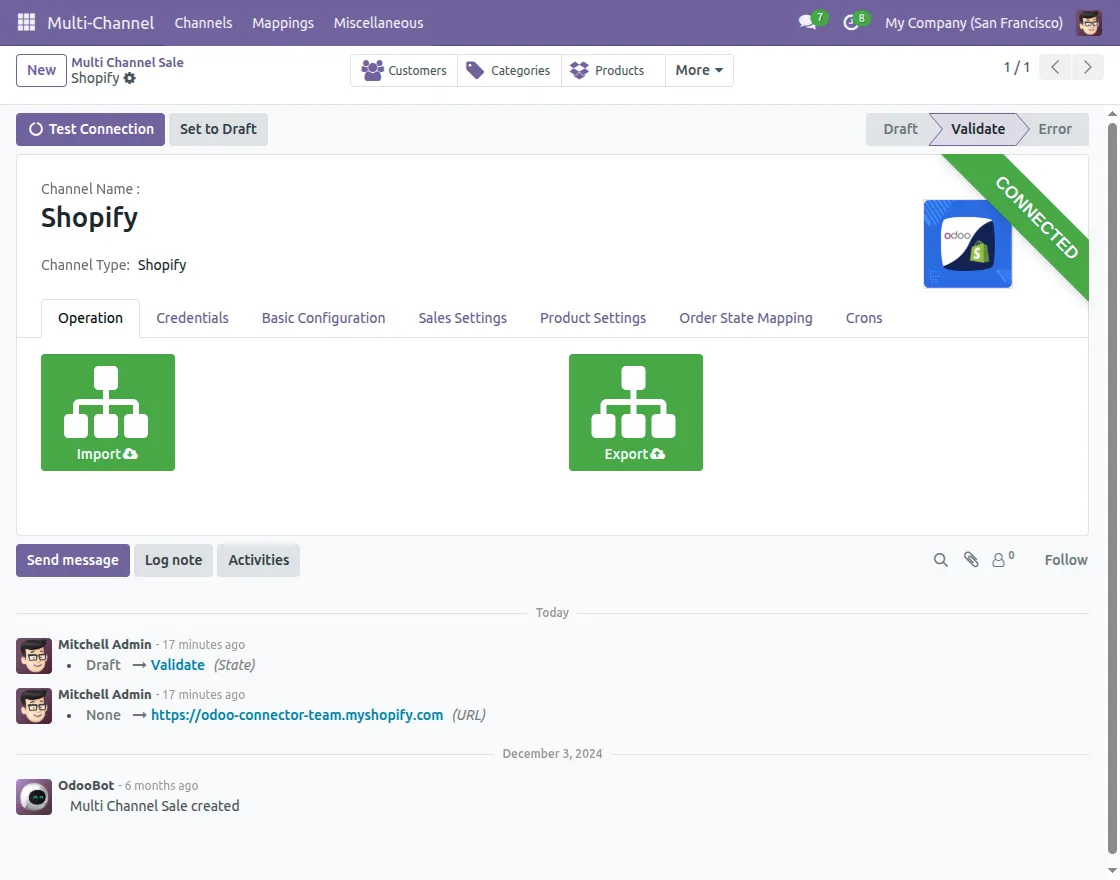Click Mitchell Admin avatar on Validate message
The height and width of the screenshot is (880, 1120).
(34, 656)
